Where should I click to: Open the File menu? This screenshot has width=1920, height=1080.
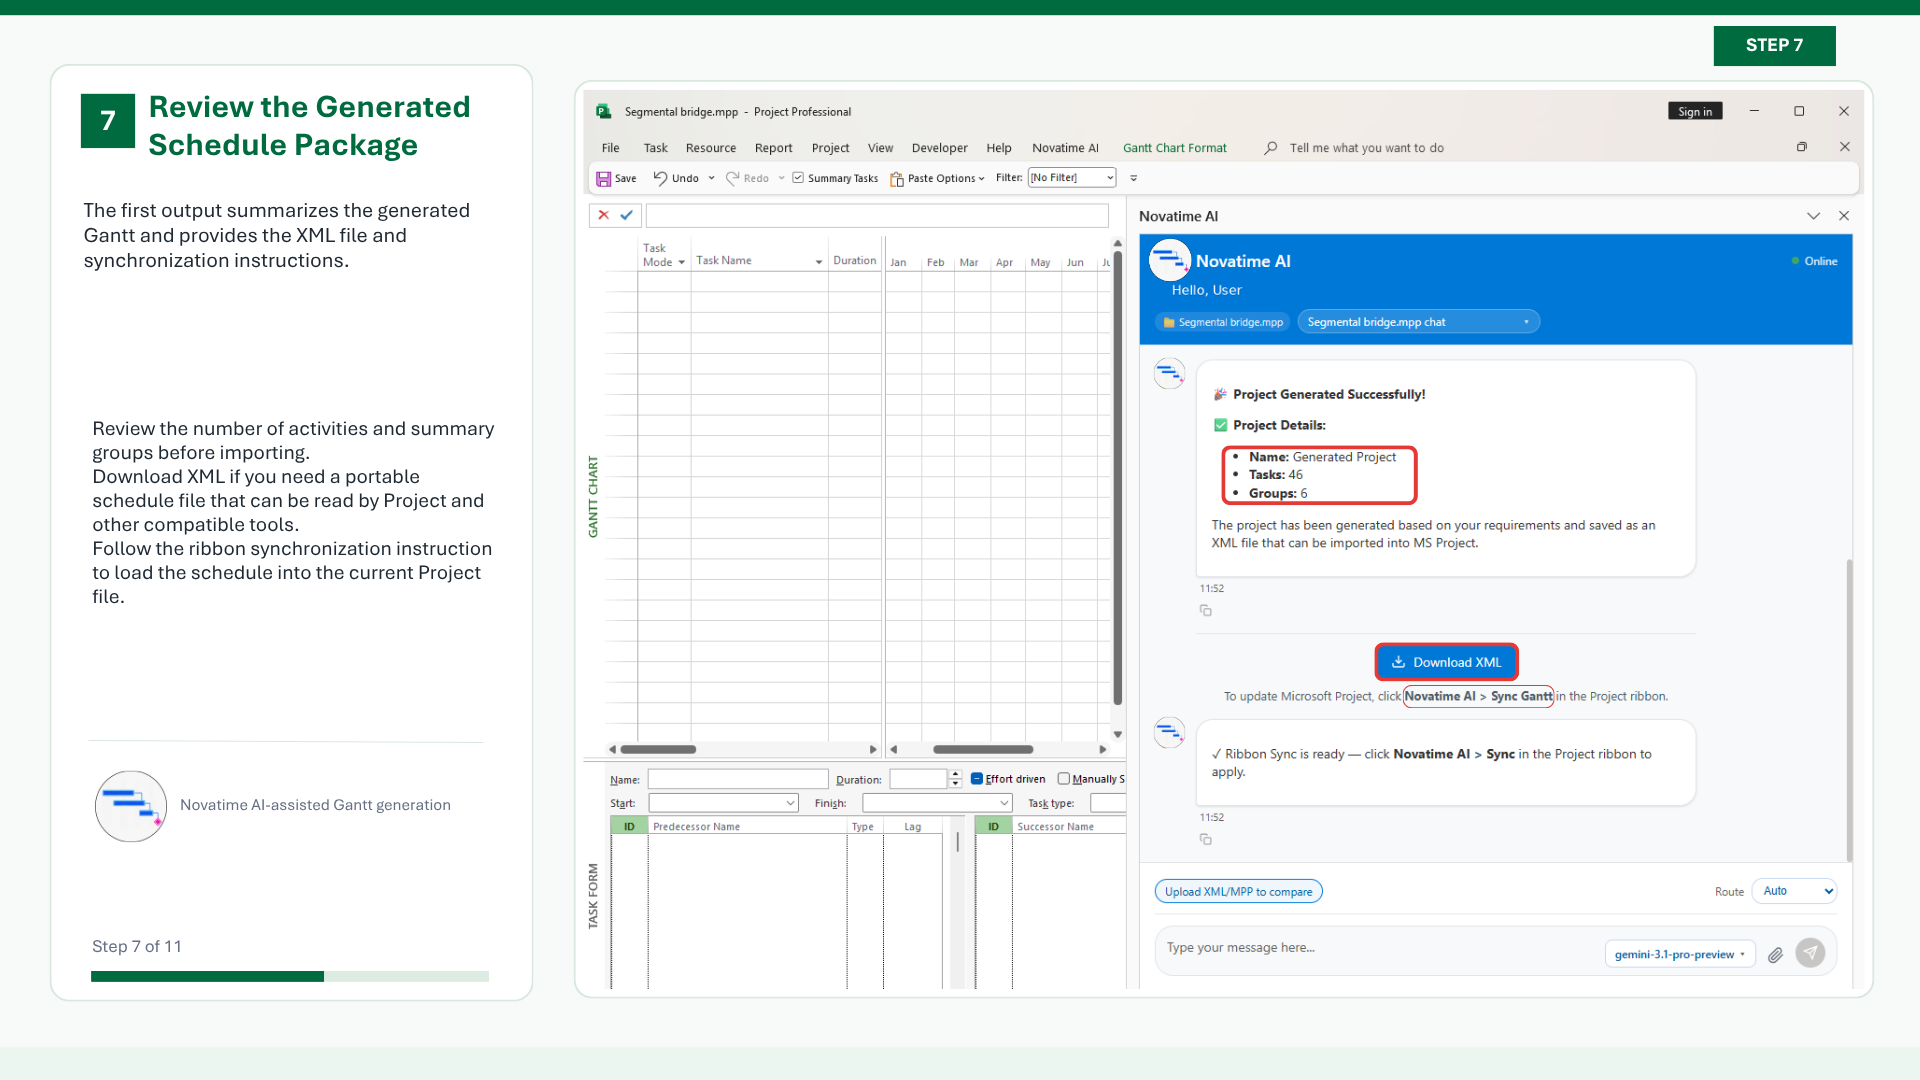click(611, 148)
